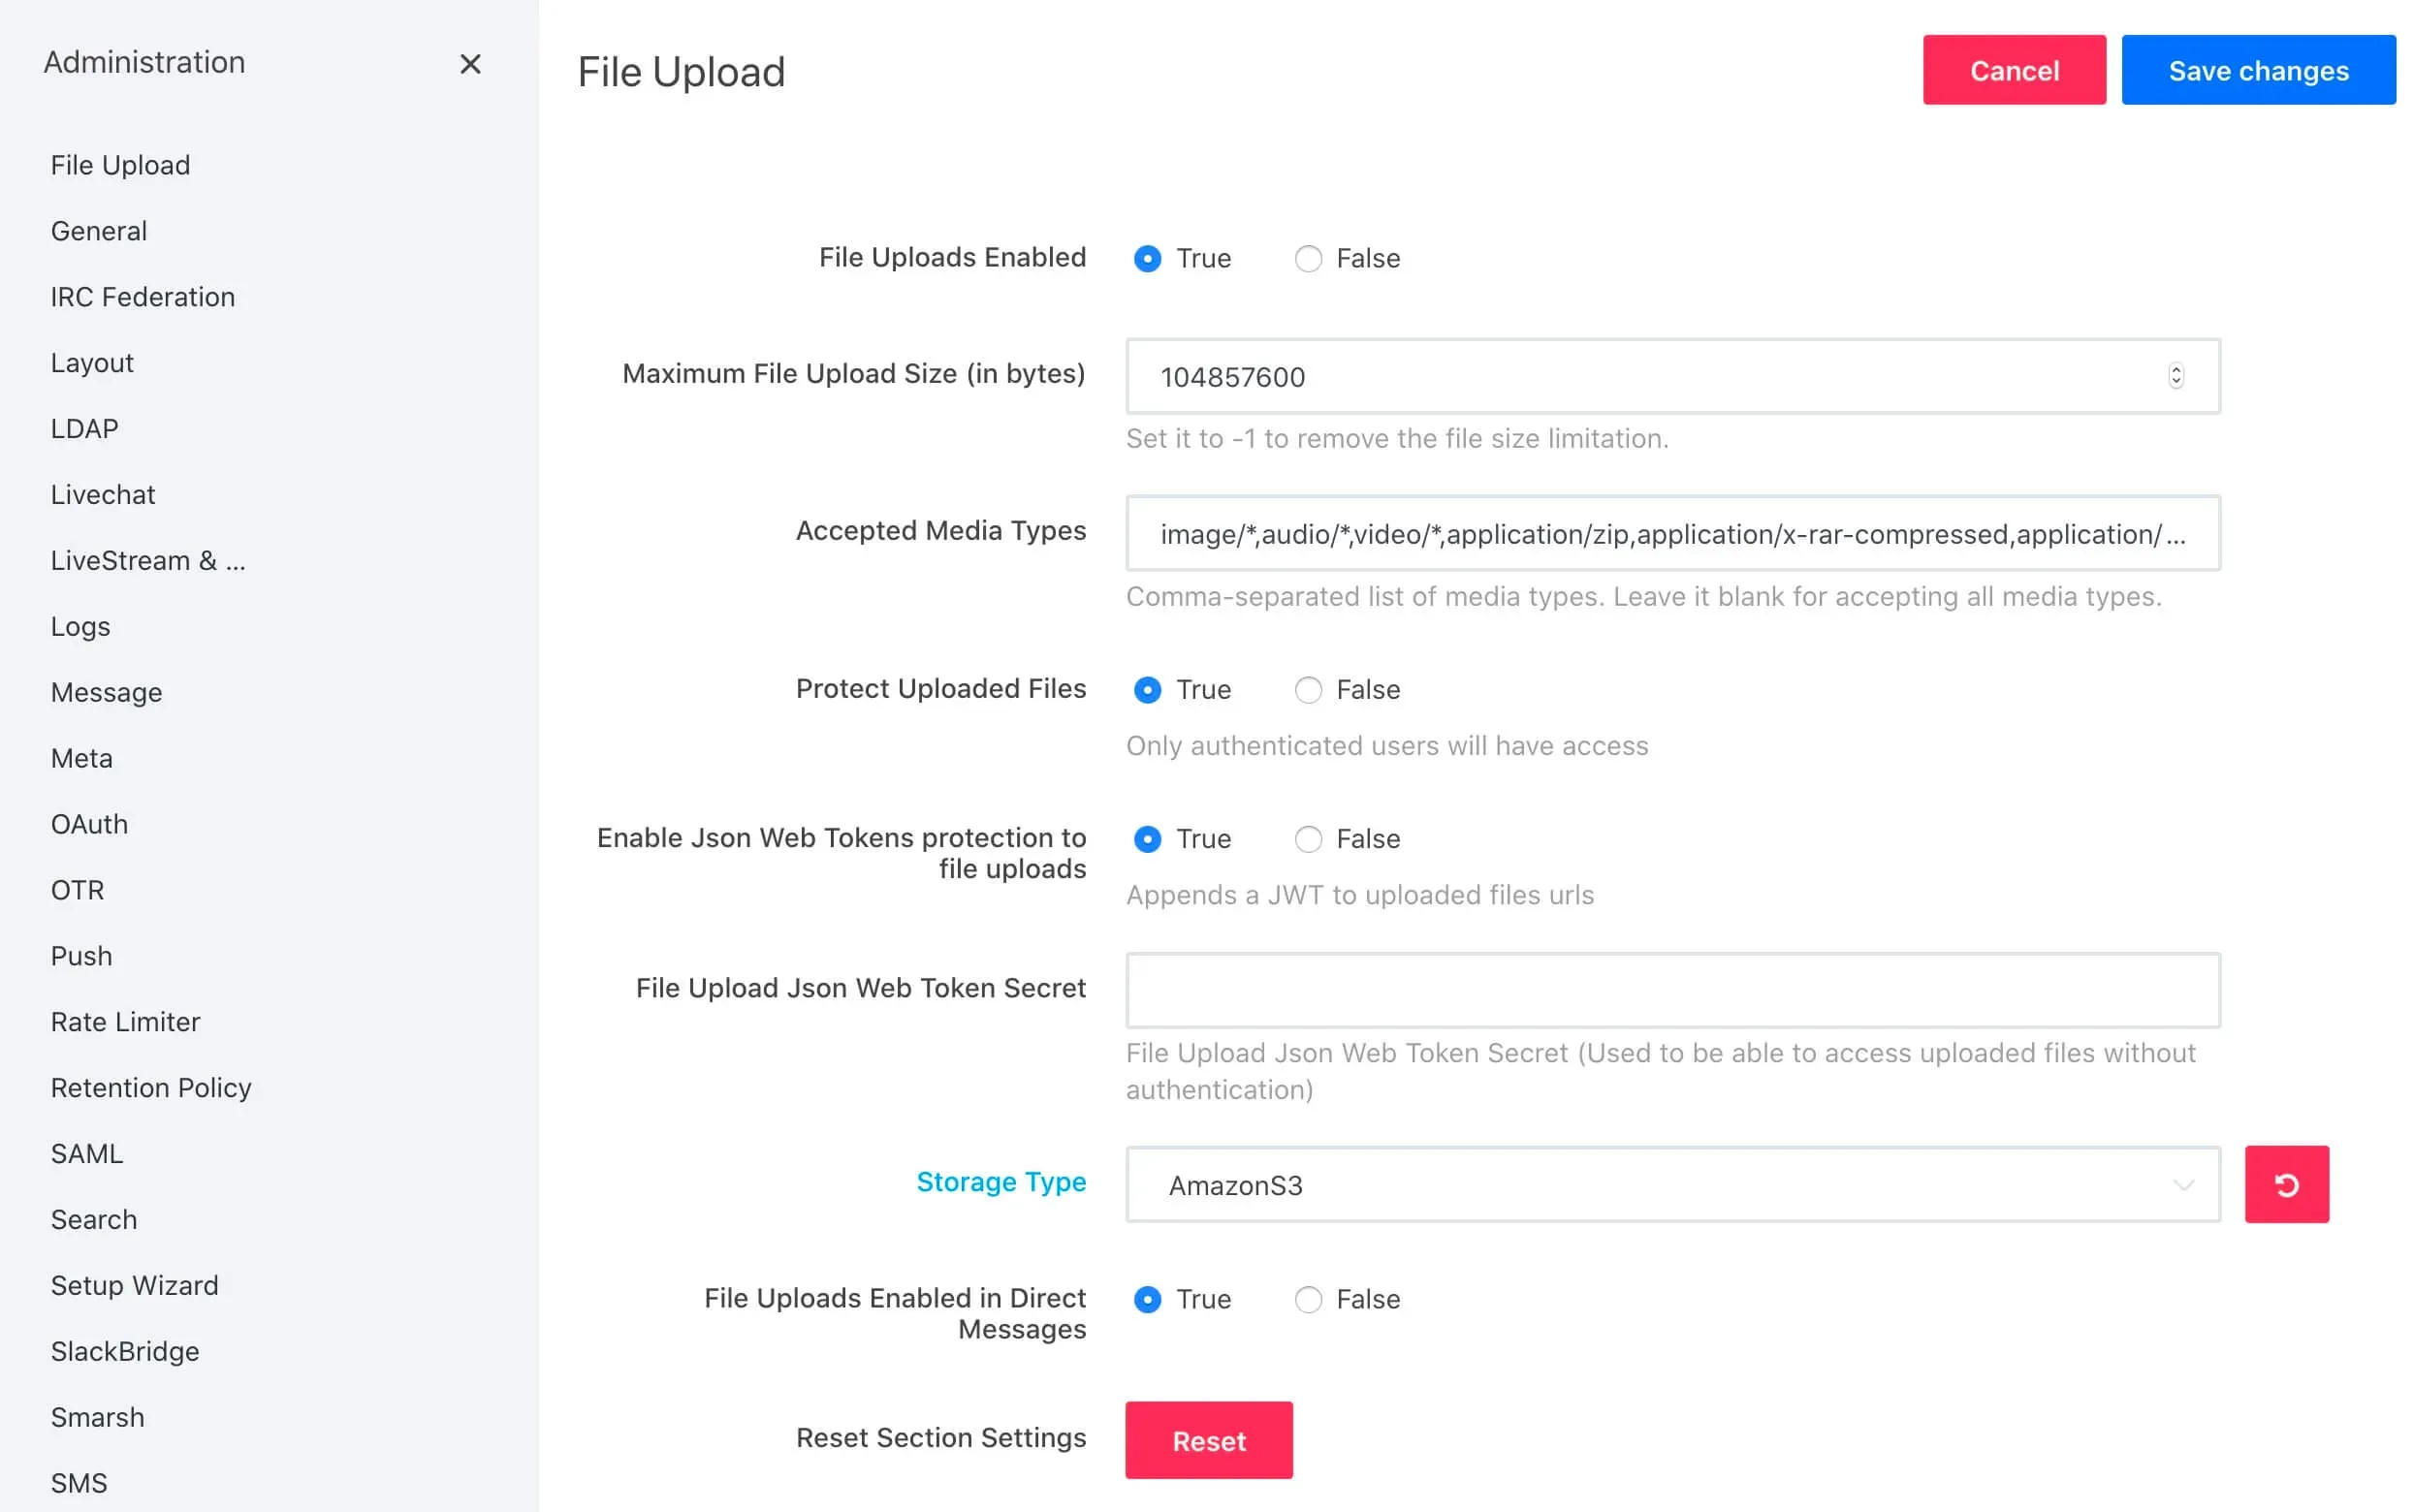Open Retention Policy settings

pos(151,1088)
